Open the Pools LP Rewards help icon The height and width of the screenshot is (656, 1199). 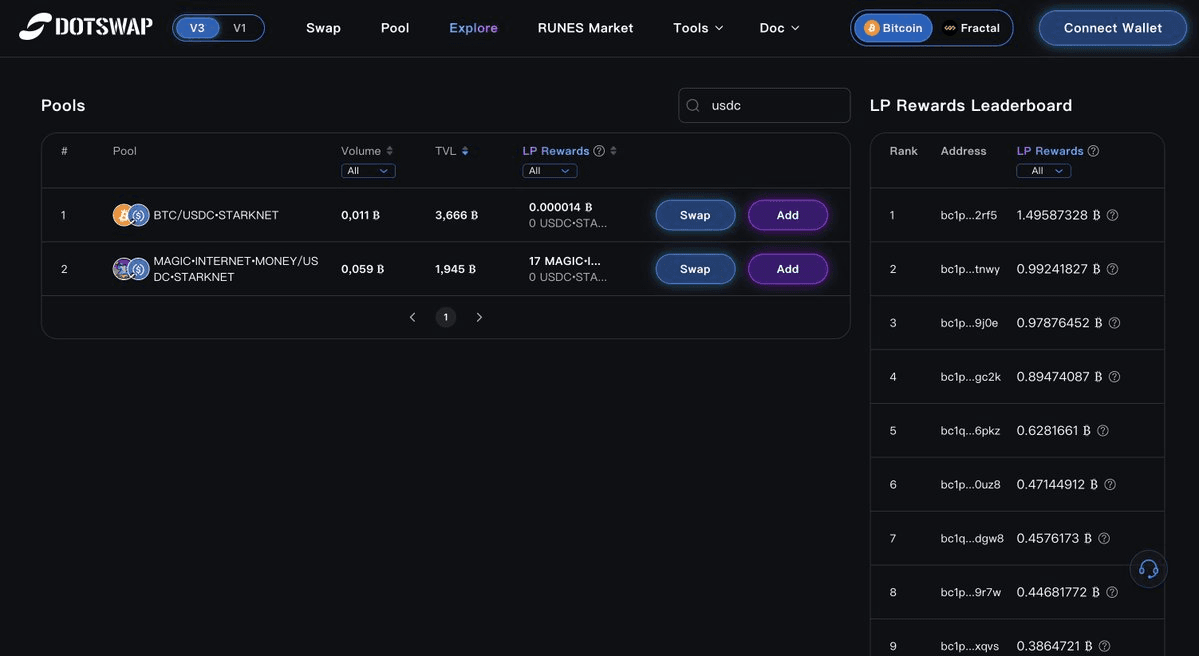(x=599, y=151)
